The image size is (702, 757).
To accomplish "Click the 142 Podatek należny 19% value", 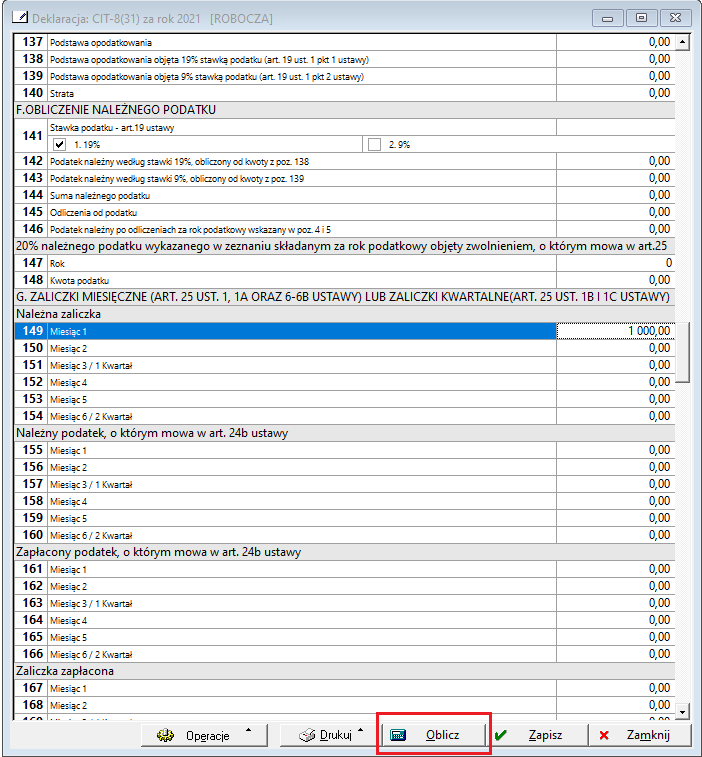I will [616, 161].
